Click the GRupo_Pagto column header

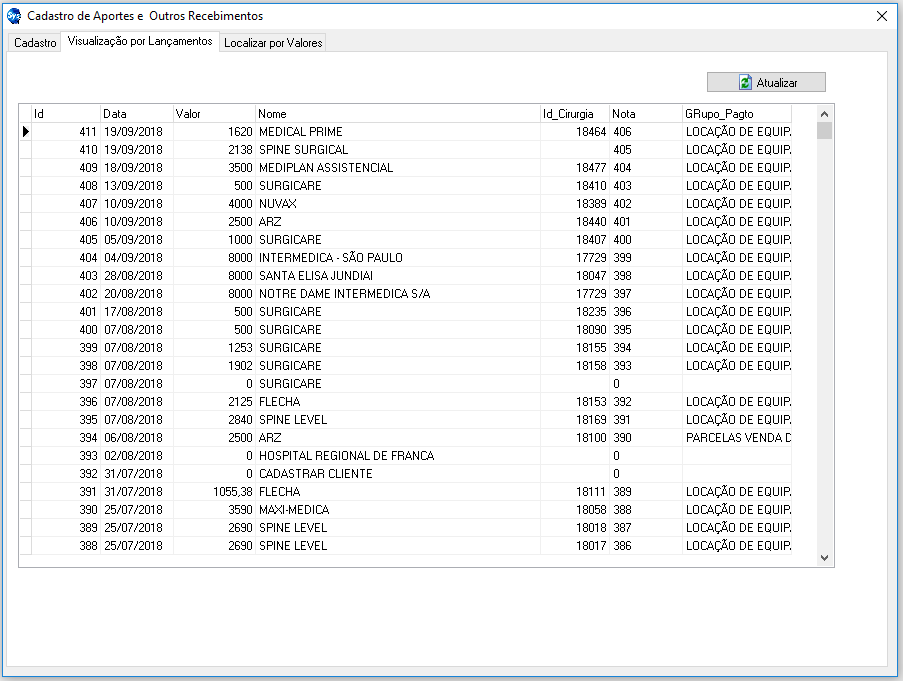point(736,114)
